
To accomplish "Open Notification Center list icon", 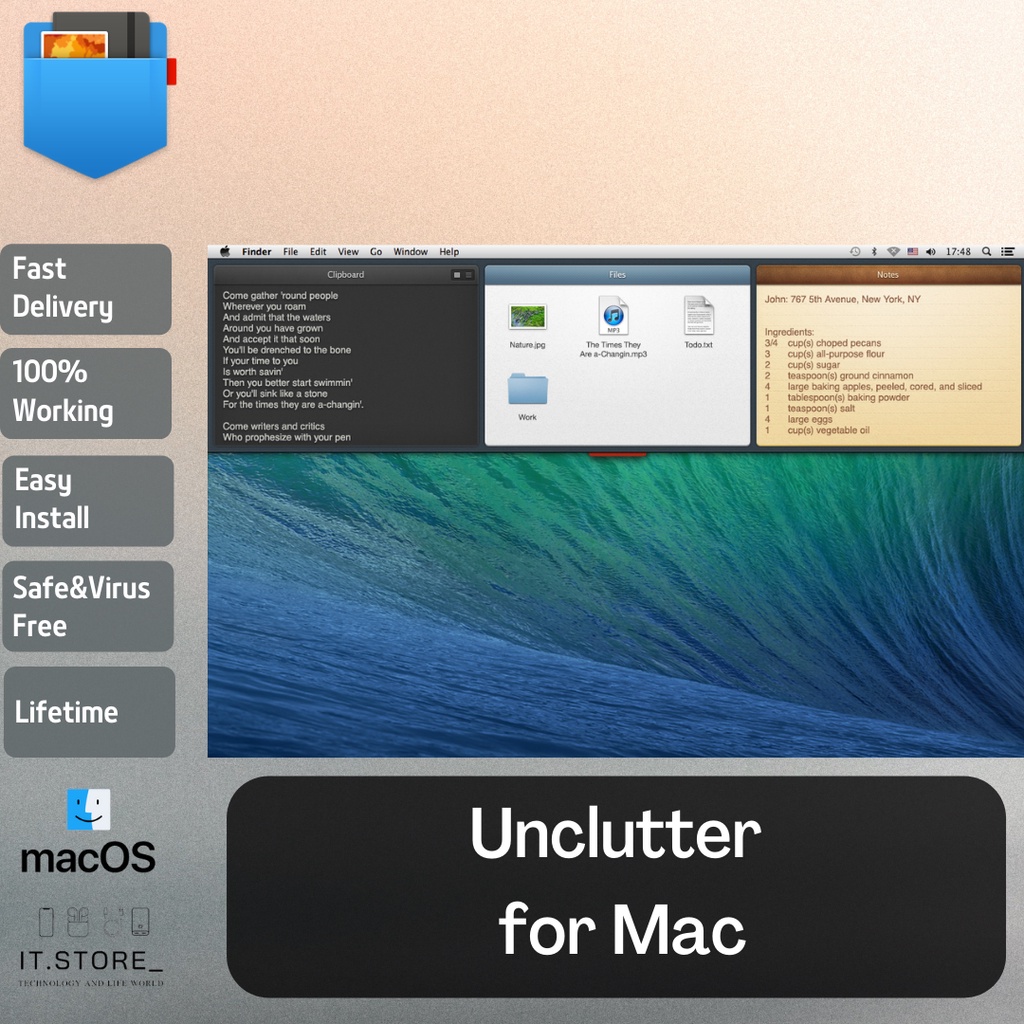I will pyautogui.click(x=1007, y=252).
